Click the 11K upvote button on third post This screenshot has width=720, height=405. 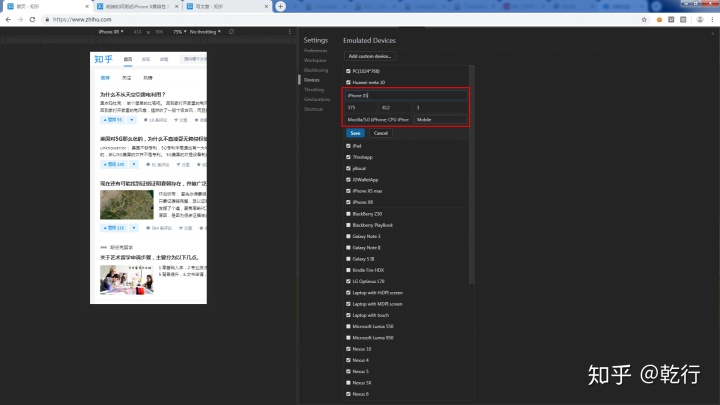click(114, 228)
